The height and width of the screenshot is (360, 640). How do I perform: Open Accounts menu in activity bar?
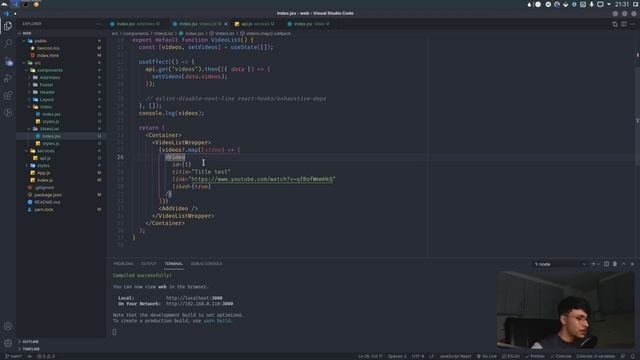pos(8,326)
